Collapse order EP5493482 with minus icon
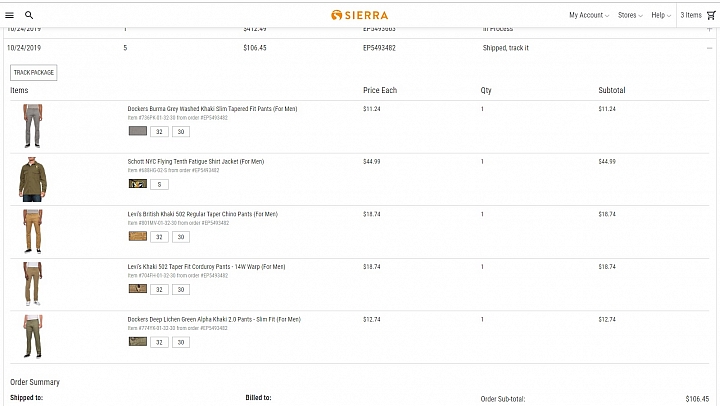The width and height of the screenshot is (720, 406). 709,48
